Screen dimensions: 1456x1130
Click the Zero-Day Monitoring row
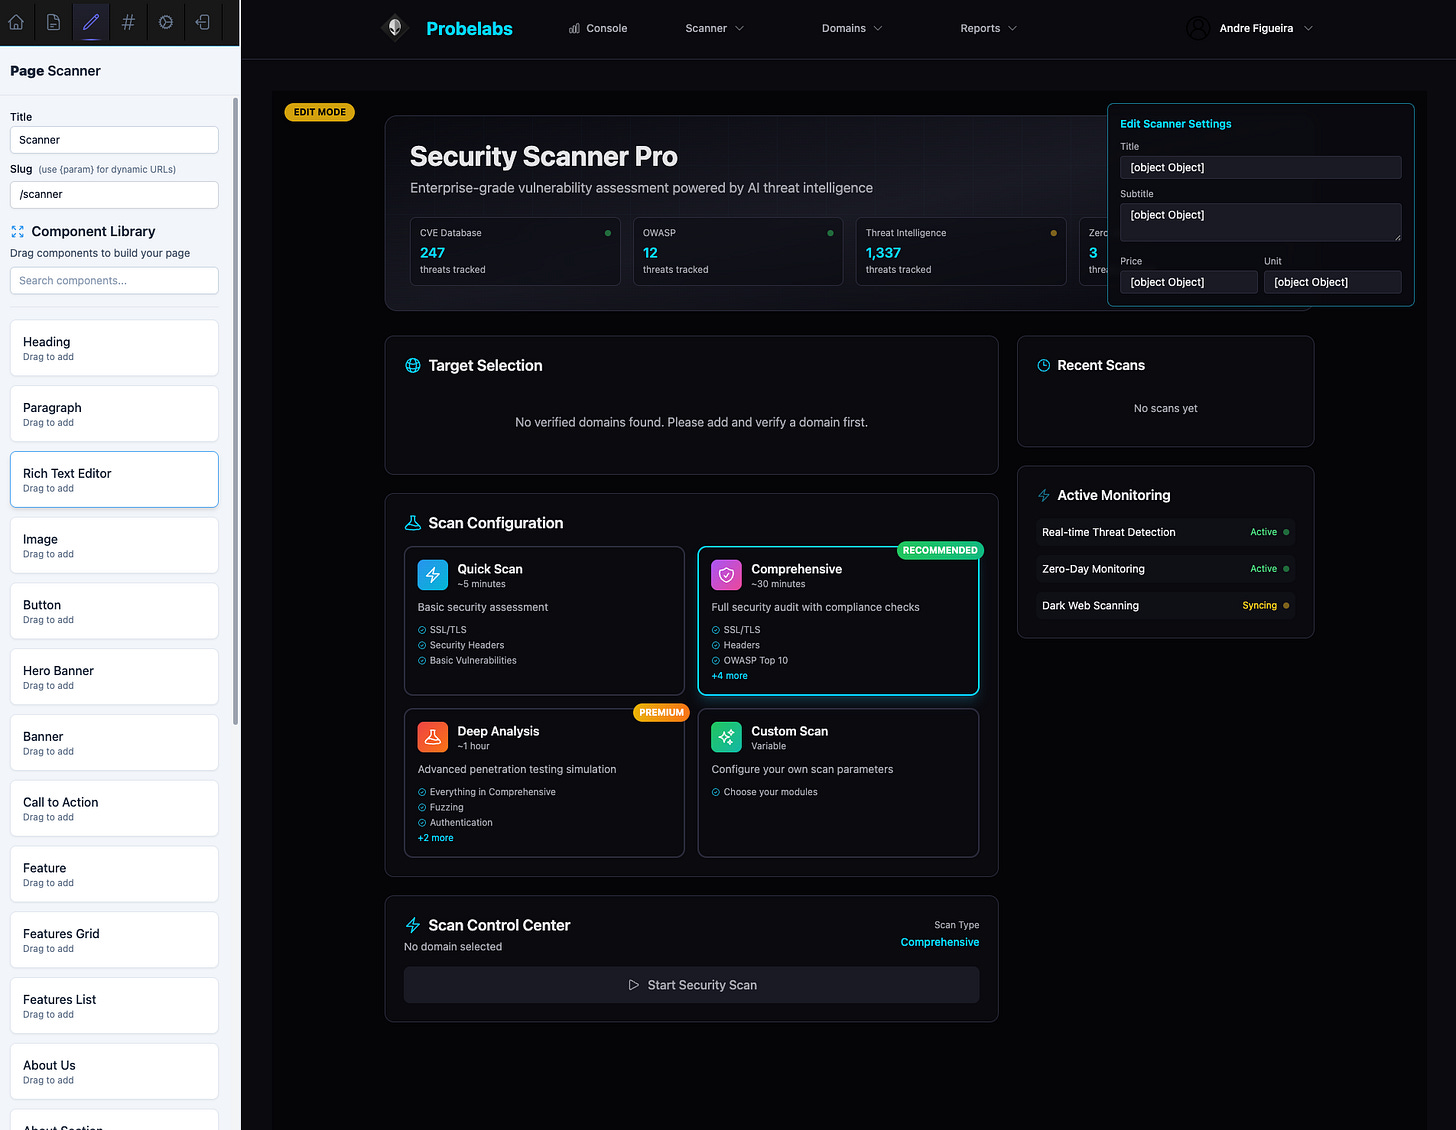pos(1165,569)
